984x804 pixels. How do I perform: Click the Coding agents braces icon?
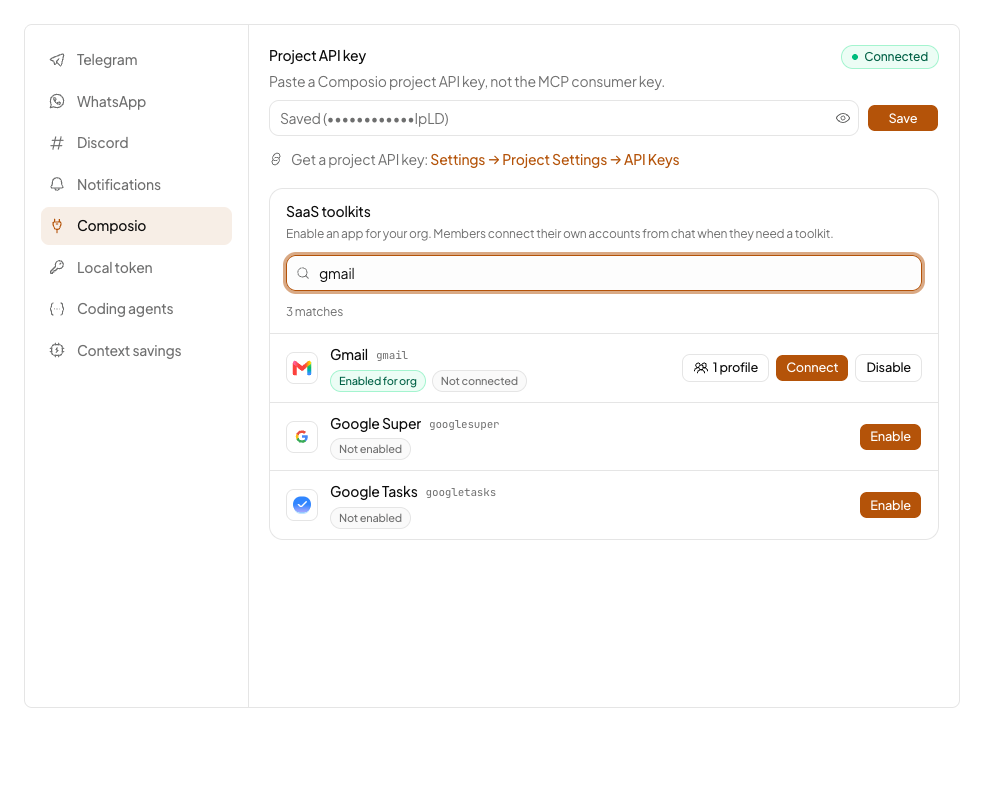pos(57,309)
